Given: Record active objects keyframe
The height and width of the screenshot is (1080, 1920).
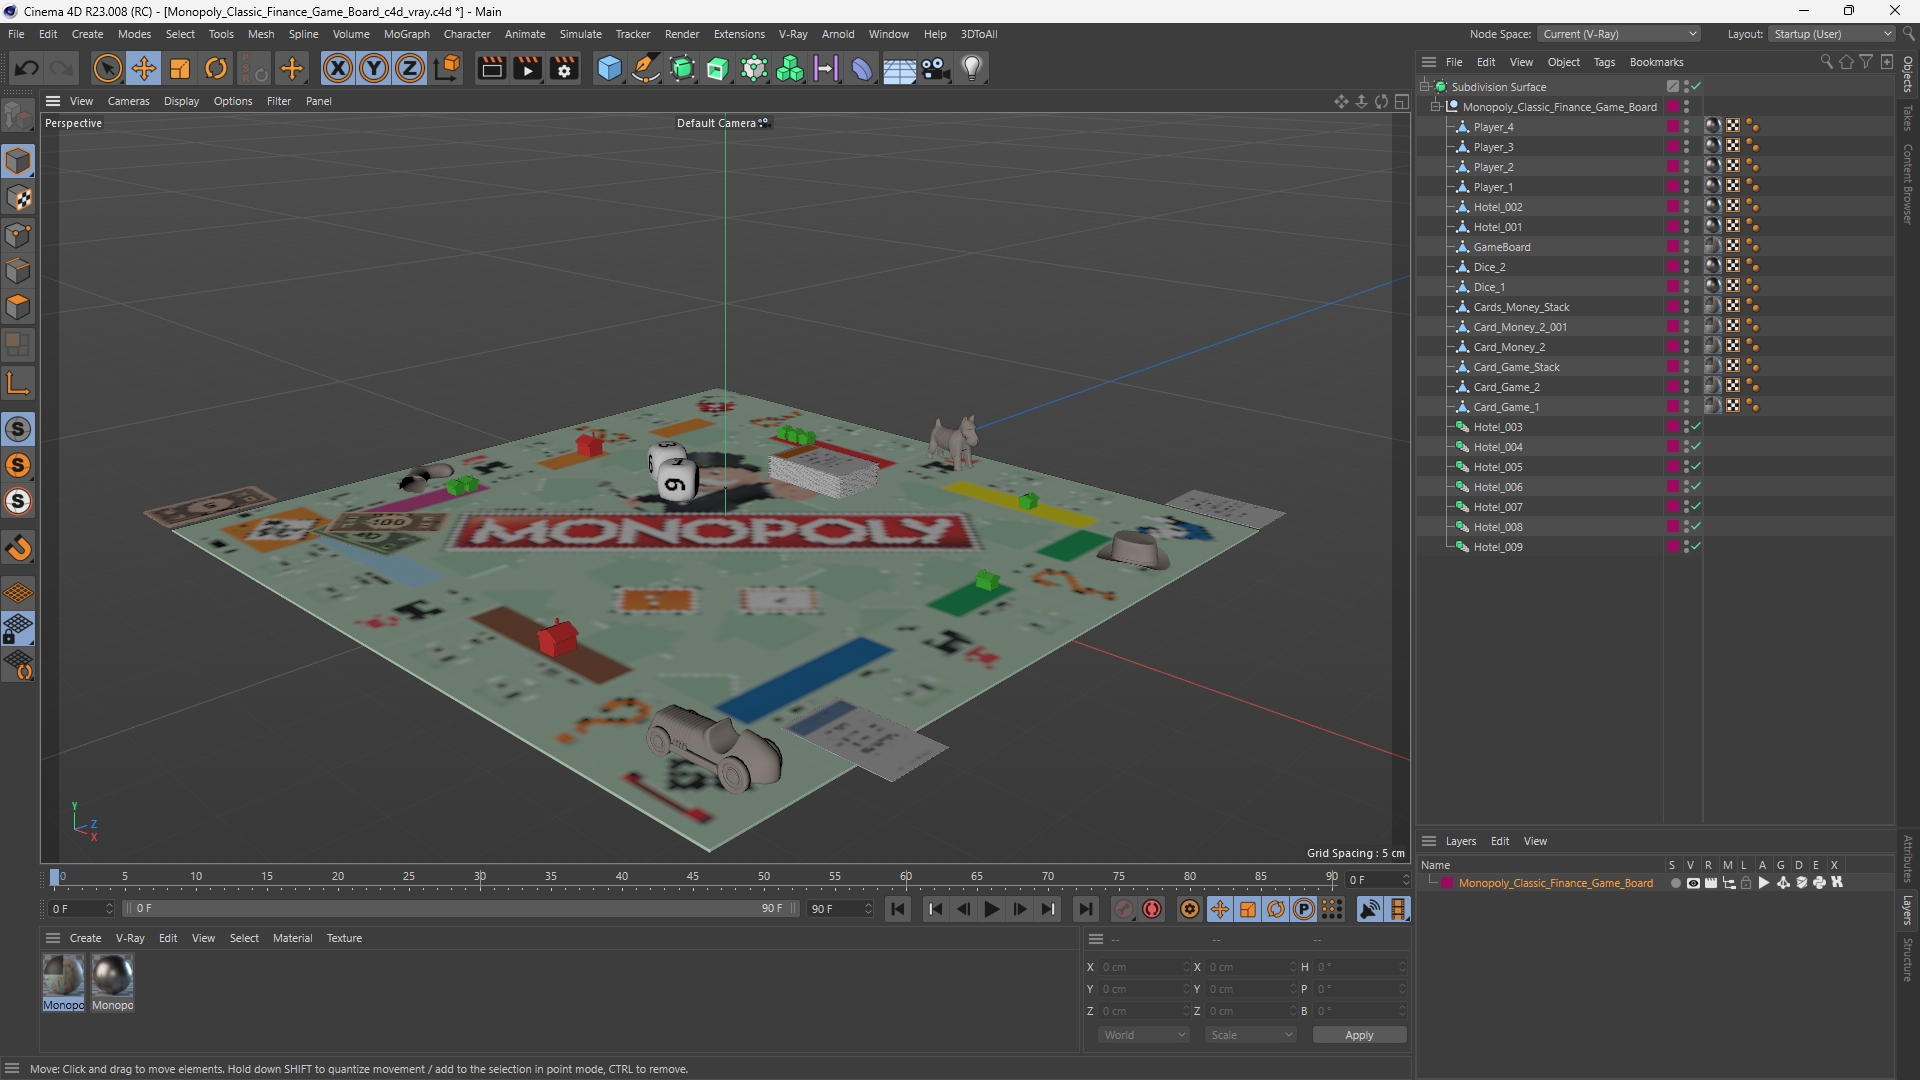Looking at the screenshot, I should click(1124, 909).
